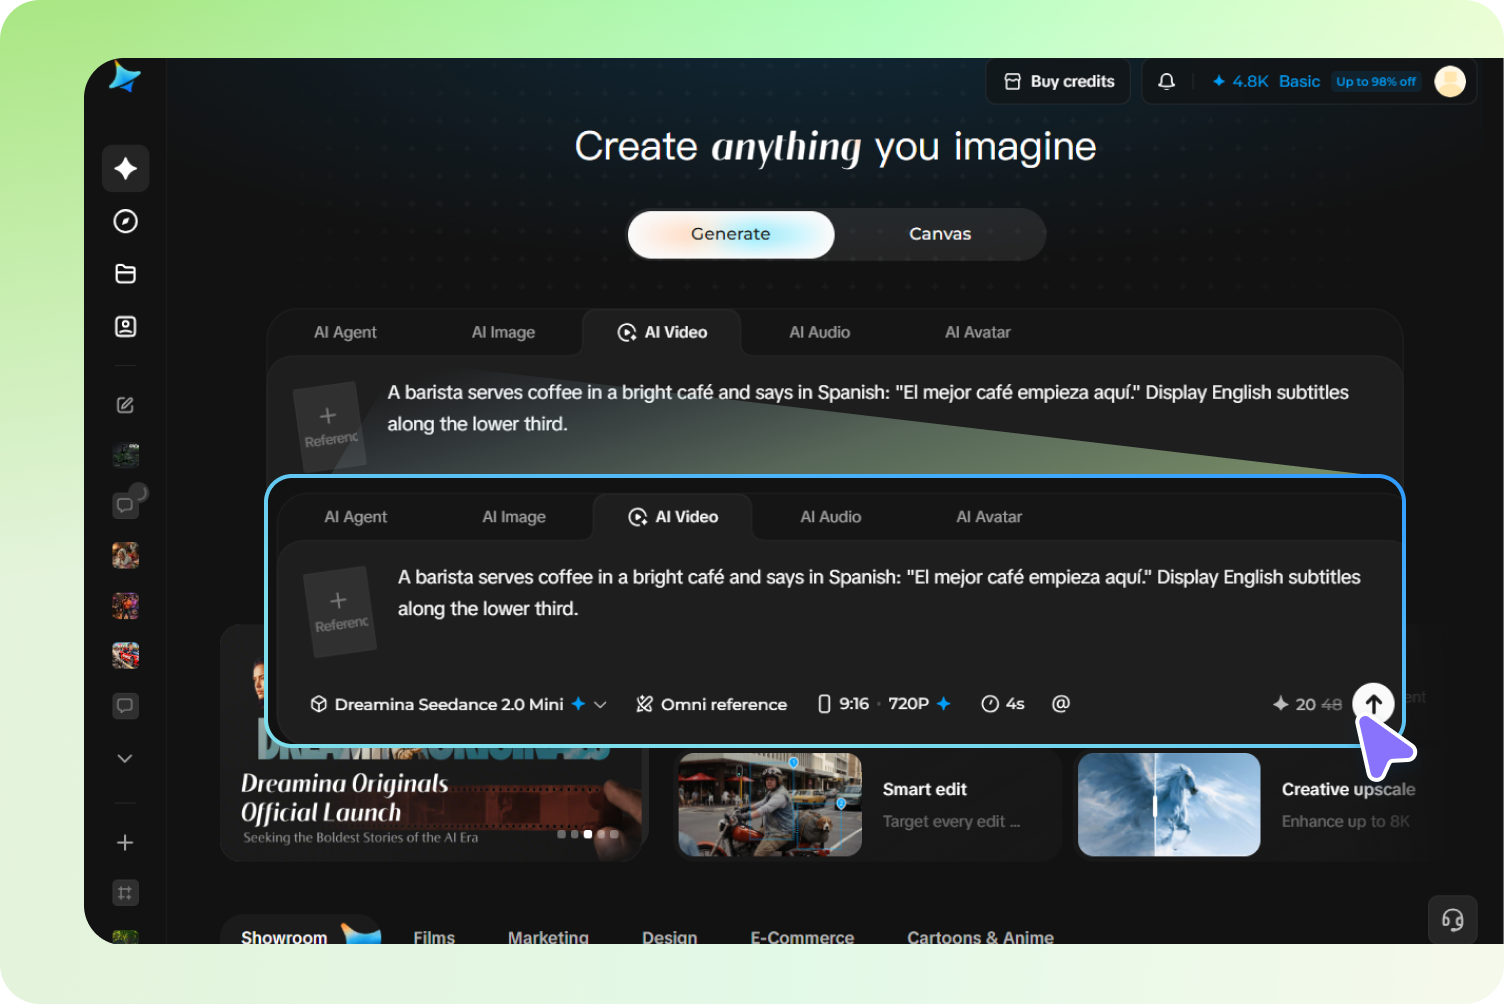Click the Buy credits button
The image size is (1504, 1004).
[1059, 82]
